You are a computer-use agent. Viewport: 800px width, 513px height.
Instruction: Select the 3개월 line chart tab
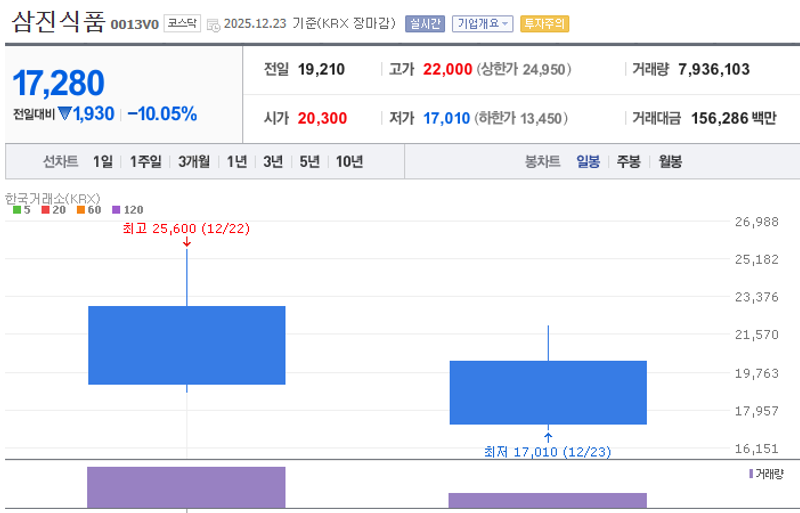click(194, 162)
